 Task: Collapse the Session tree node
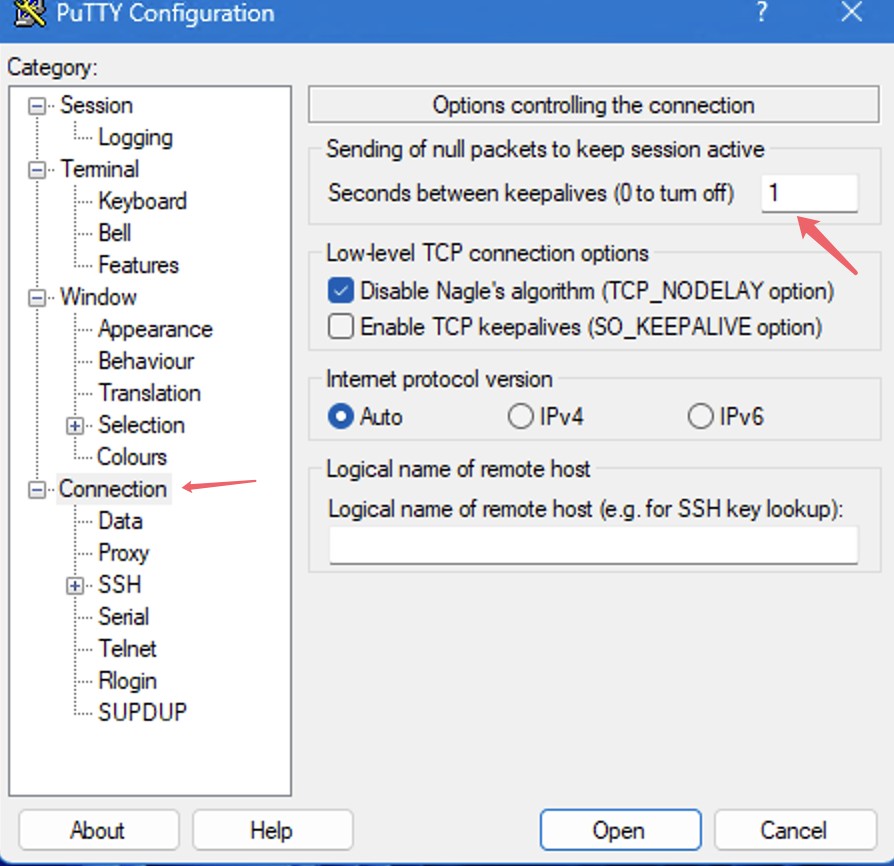[38, 106]
